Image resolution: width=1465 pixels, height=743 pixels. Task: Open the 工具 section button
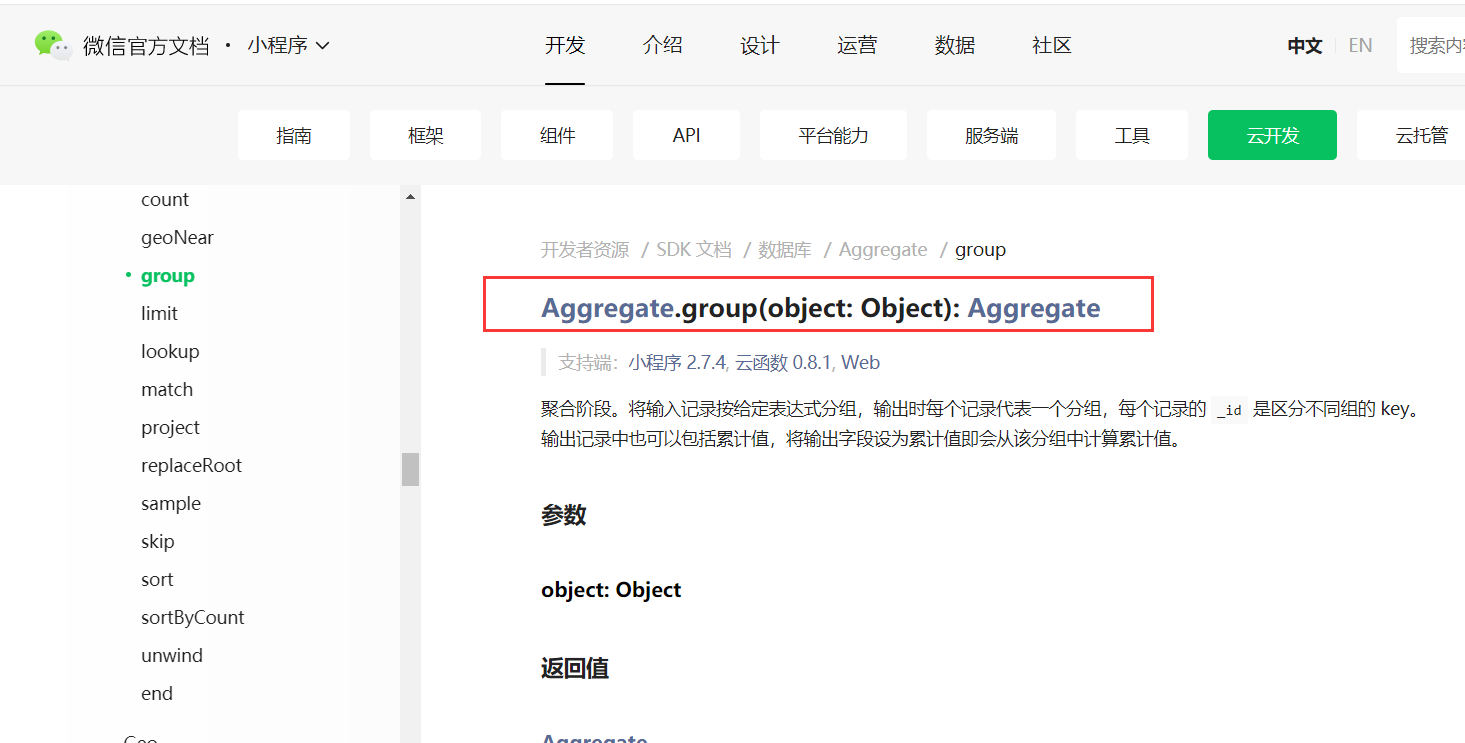coord(1132,135)
